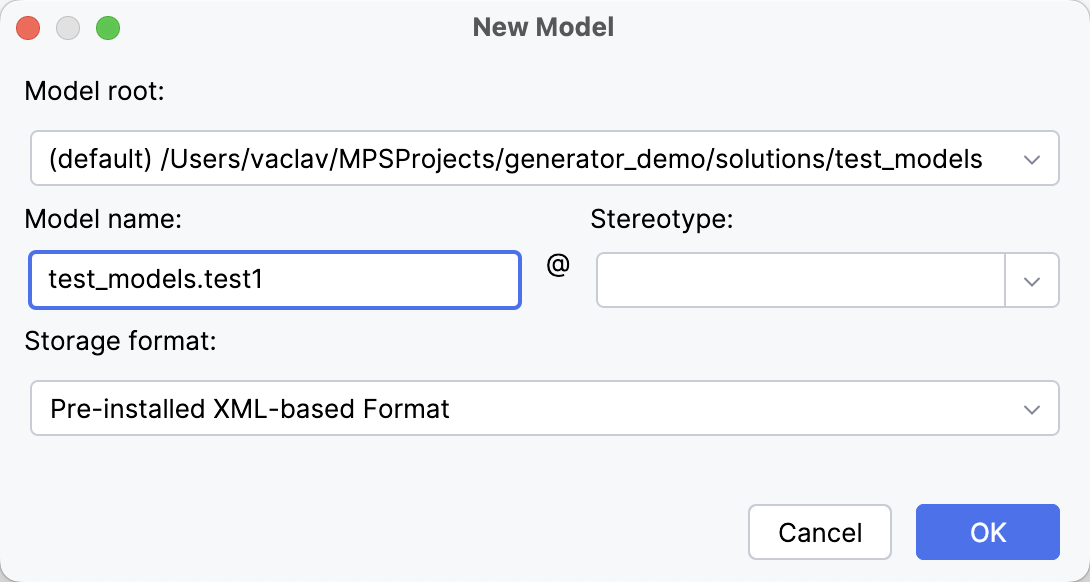Click the "Model root:" label

(x=94, y=92)
